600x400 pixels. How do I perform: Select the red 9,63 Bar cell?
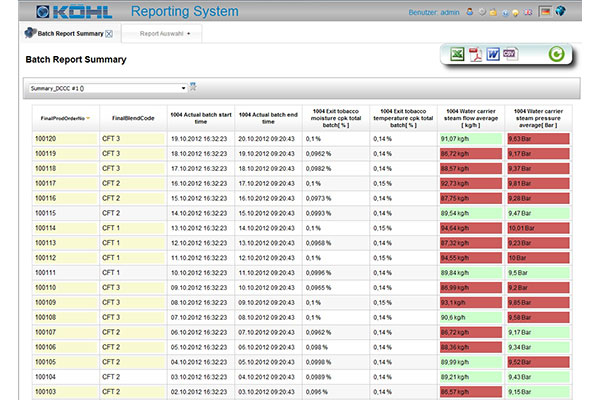tap(539, 139)
